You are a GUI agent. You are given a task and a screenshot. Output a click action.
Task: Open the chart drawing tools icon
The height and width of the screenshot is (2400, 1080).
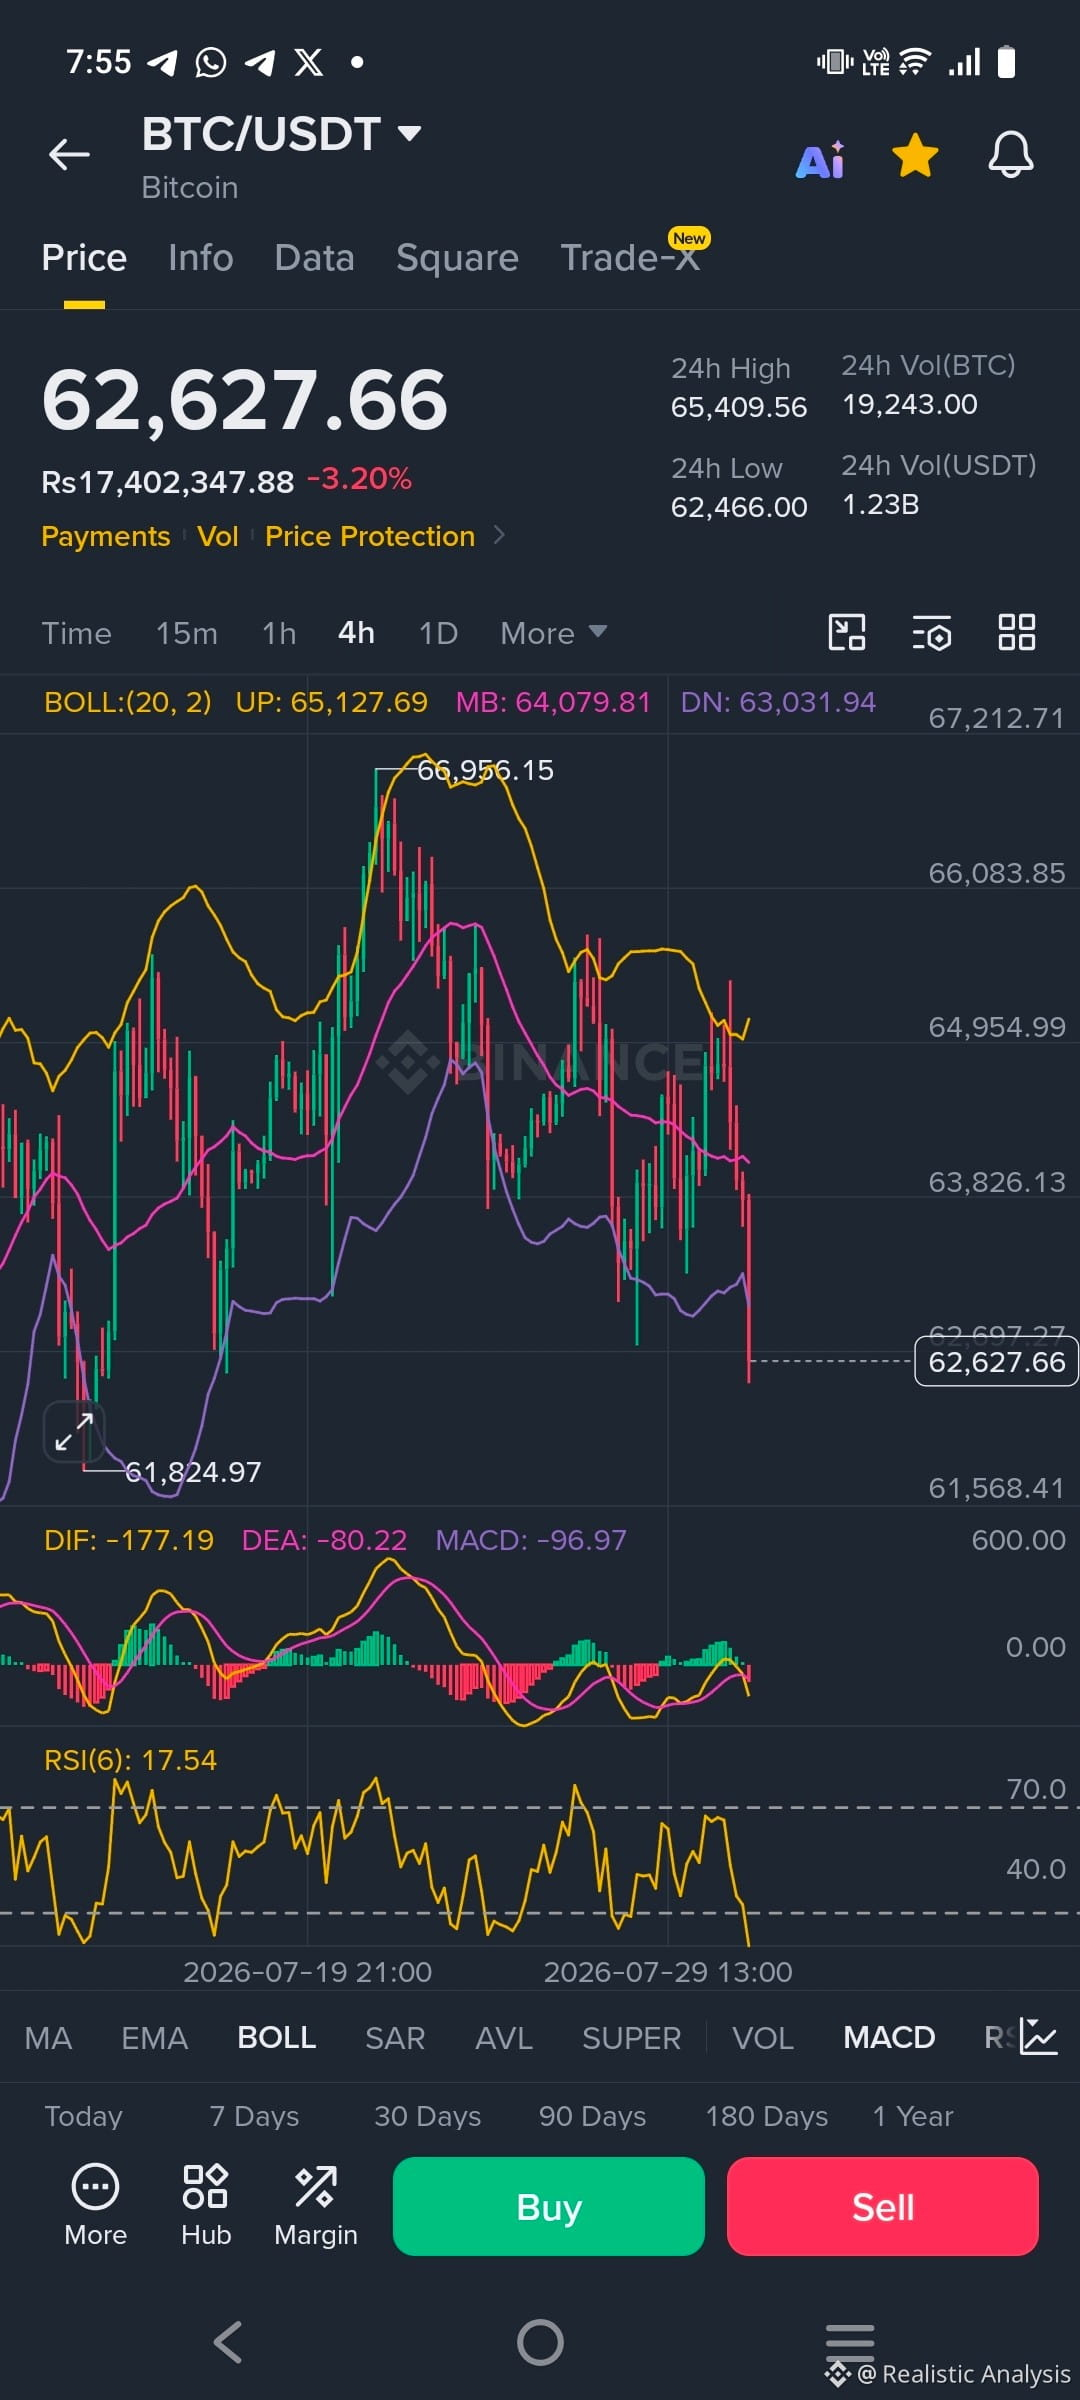coord(847,633)
